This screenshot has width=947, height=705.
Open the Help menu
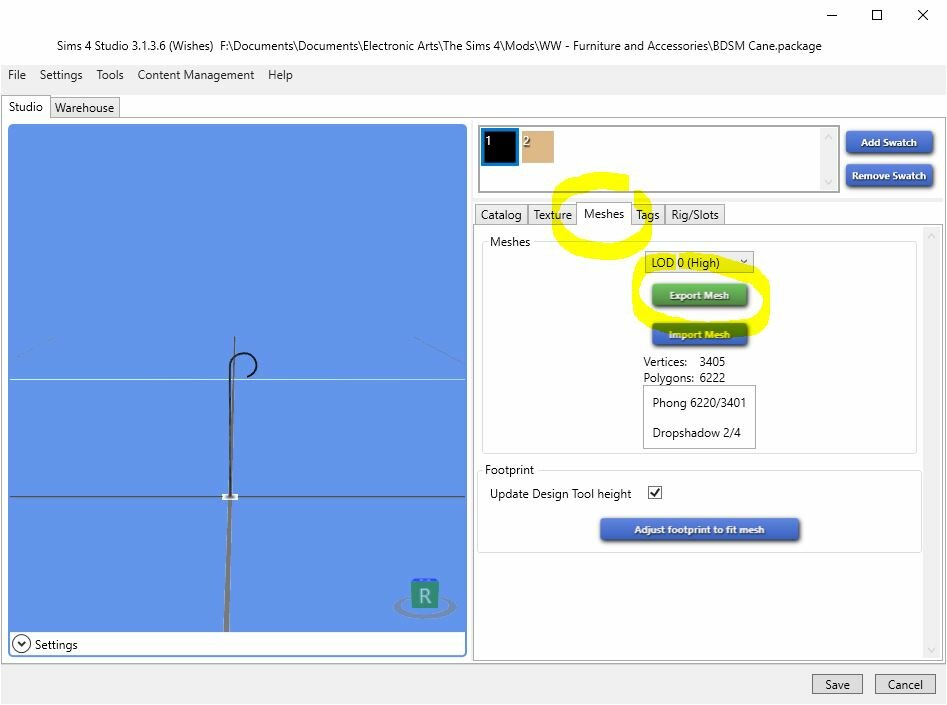point(280,75)
